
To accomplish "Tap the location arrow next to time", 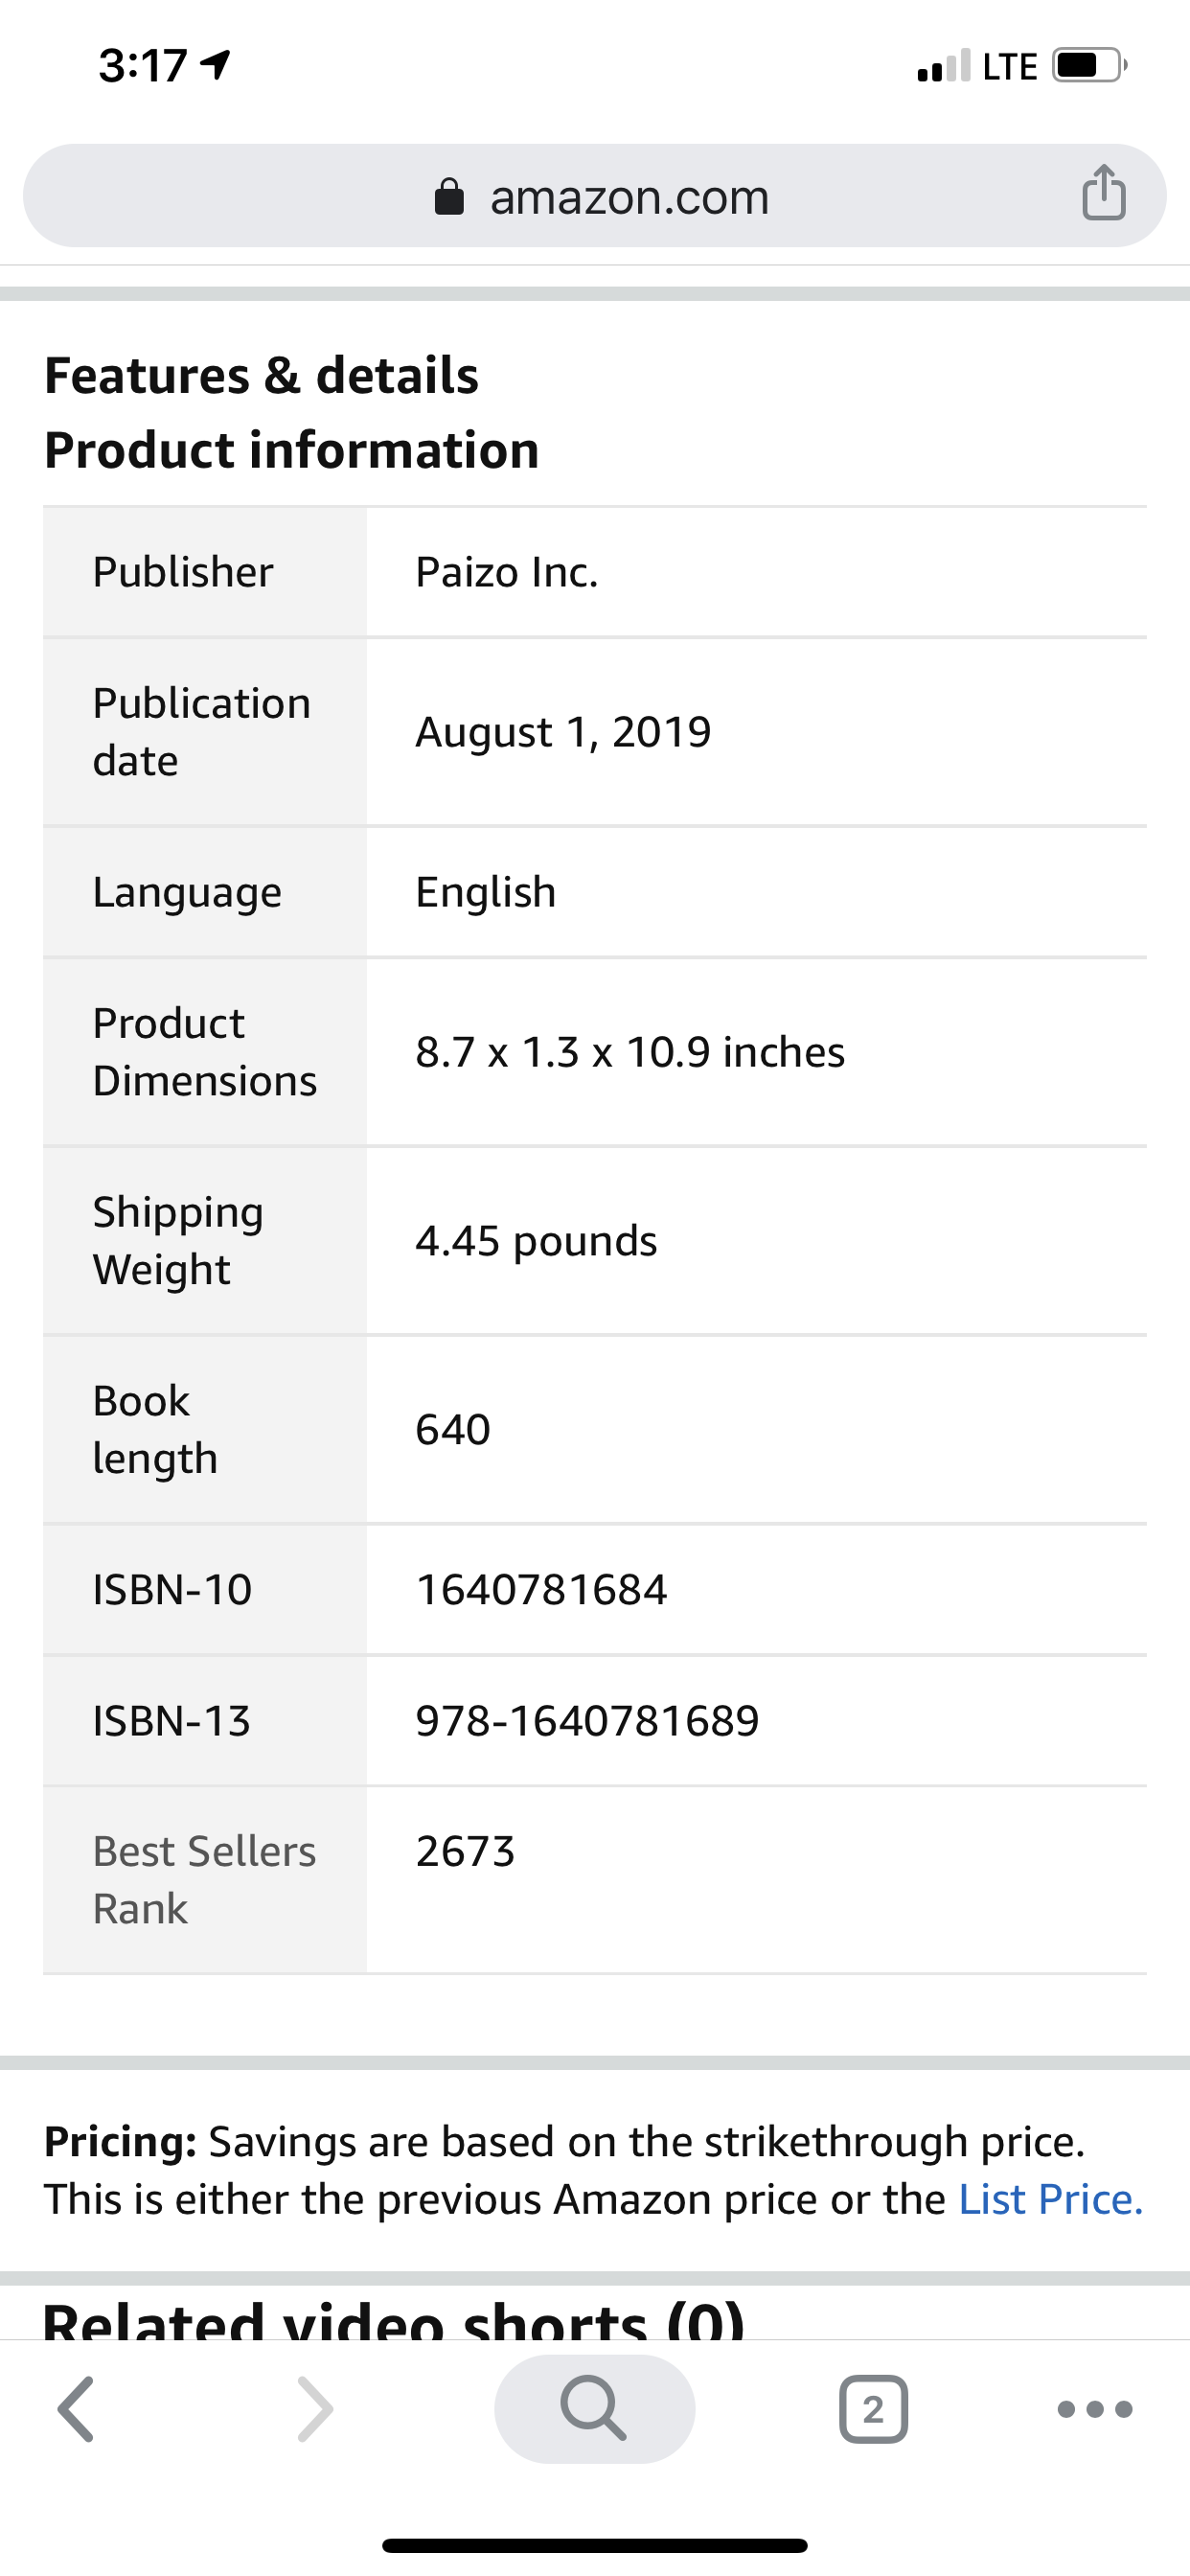I will [217, 66].
